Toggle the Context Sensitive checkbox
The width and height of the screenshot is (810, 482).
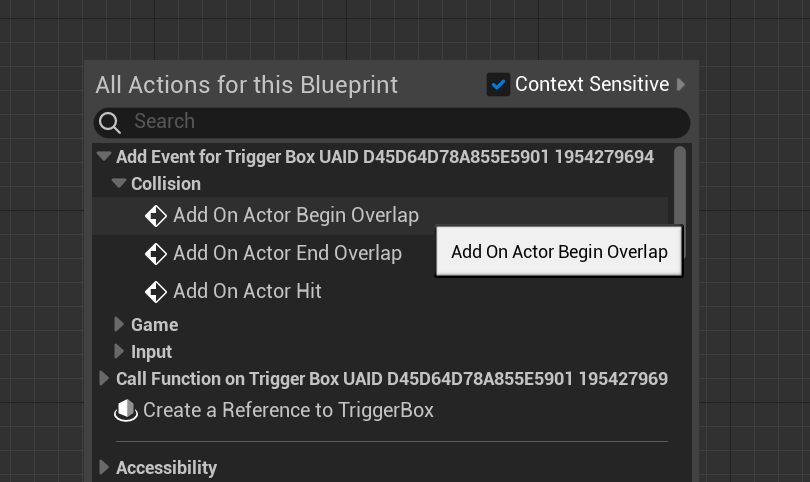pos(498,85)
